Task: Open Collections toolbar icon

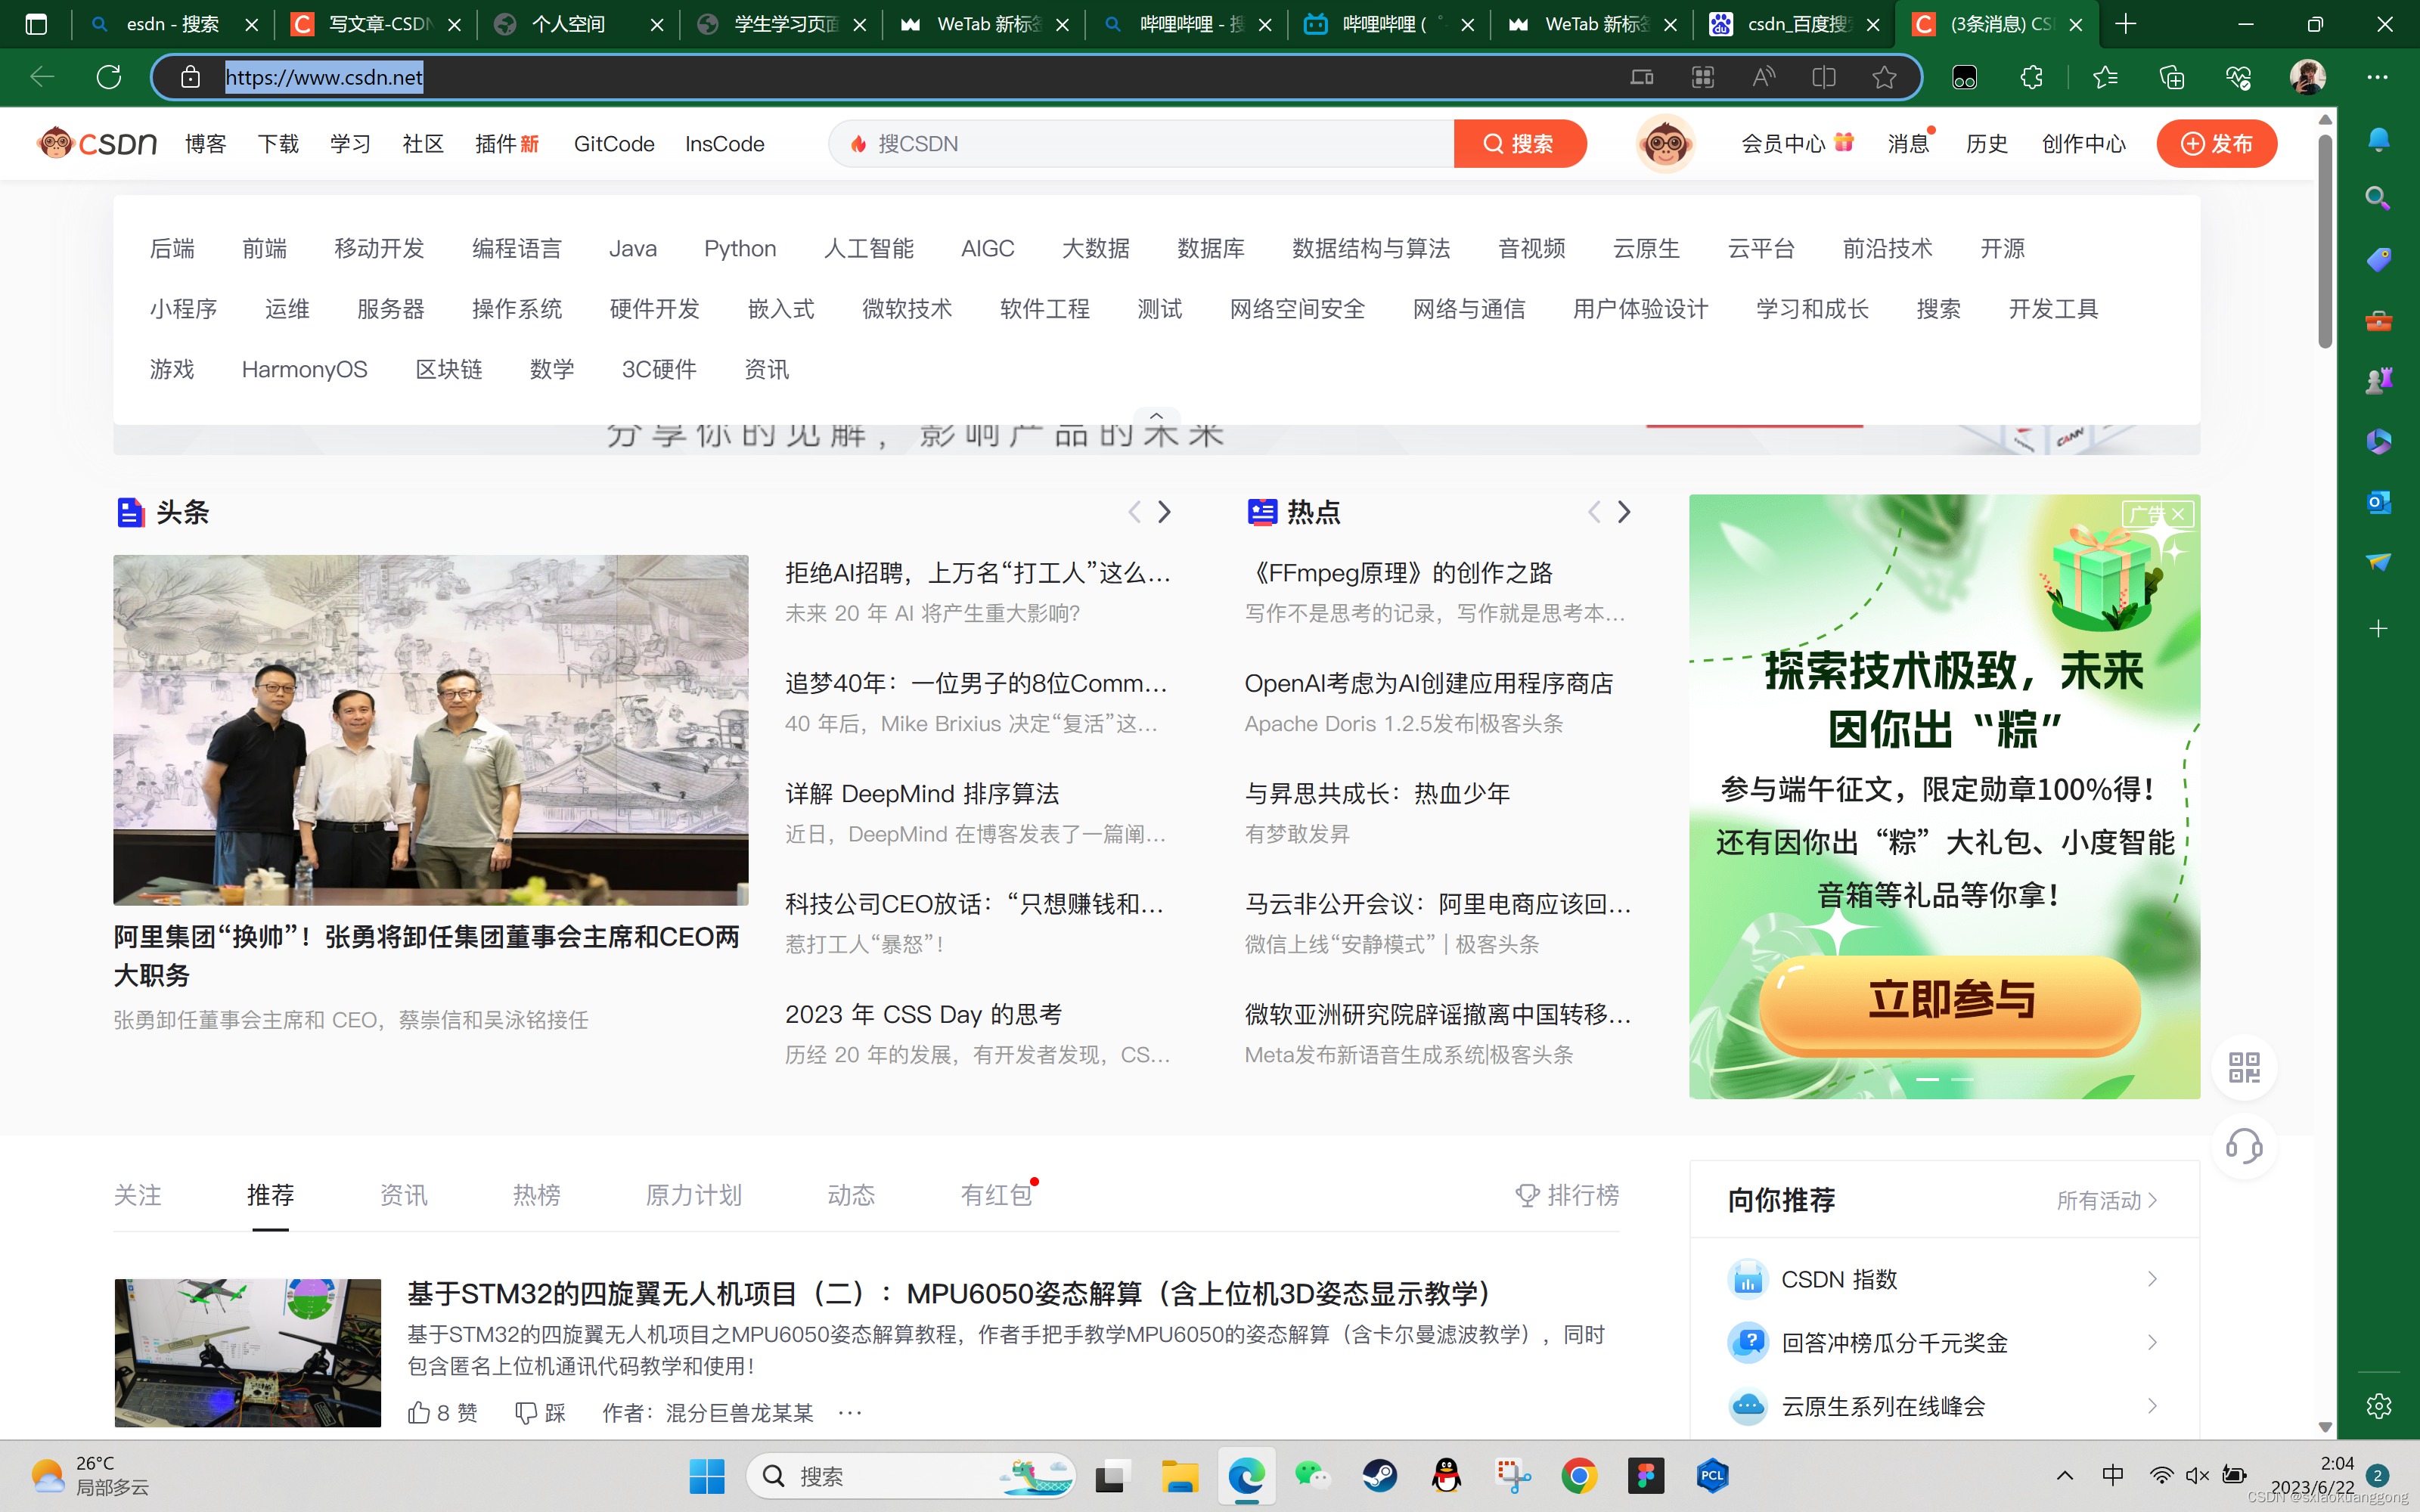Action: pyautogui.click(x=2172, y=77)
